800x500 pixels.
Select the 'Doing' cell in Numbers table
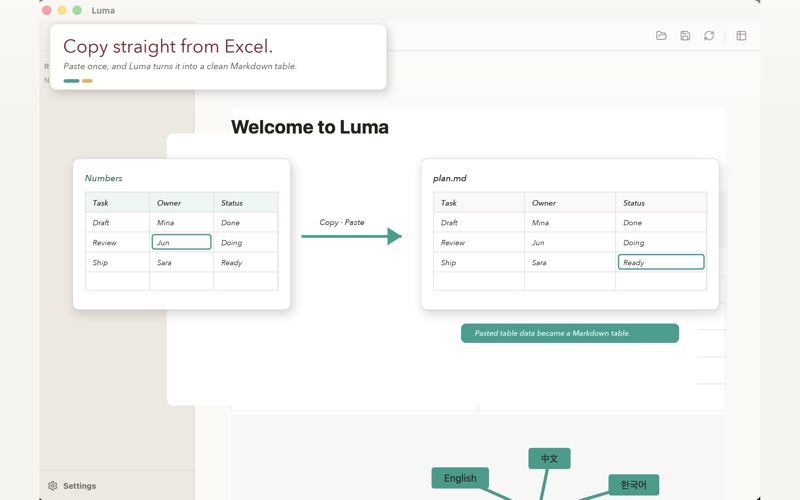[246, 242]
